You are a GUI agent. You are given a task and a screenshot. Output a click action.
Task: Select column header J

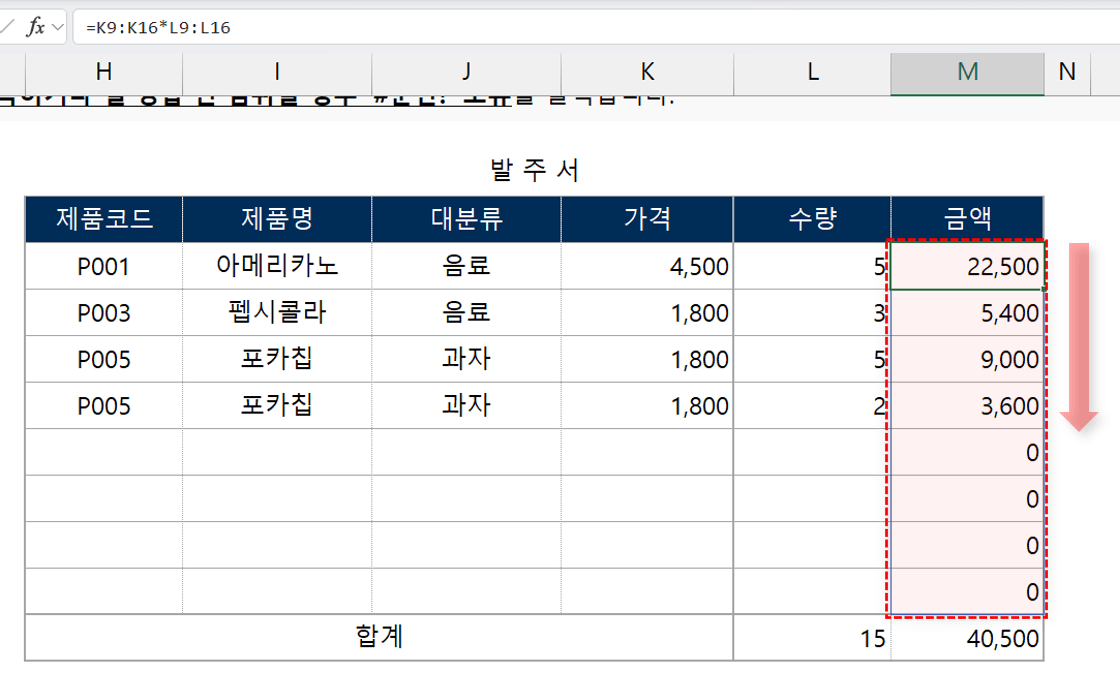click(x=466, y=73)
